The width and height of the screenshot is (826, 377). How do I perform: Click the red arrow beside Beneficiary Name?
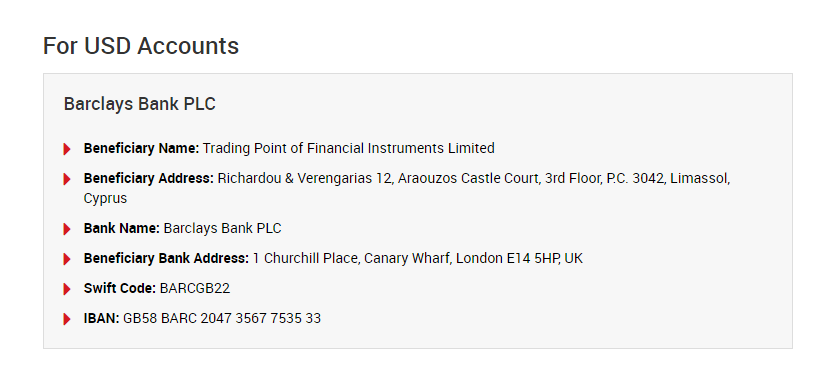pos(67,149)
